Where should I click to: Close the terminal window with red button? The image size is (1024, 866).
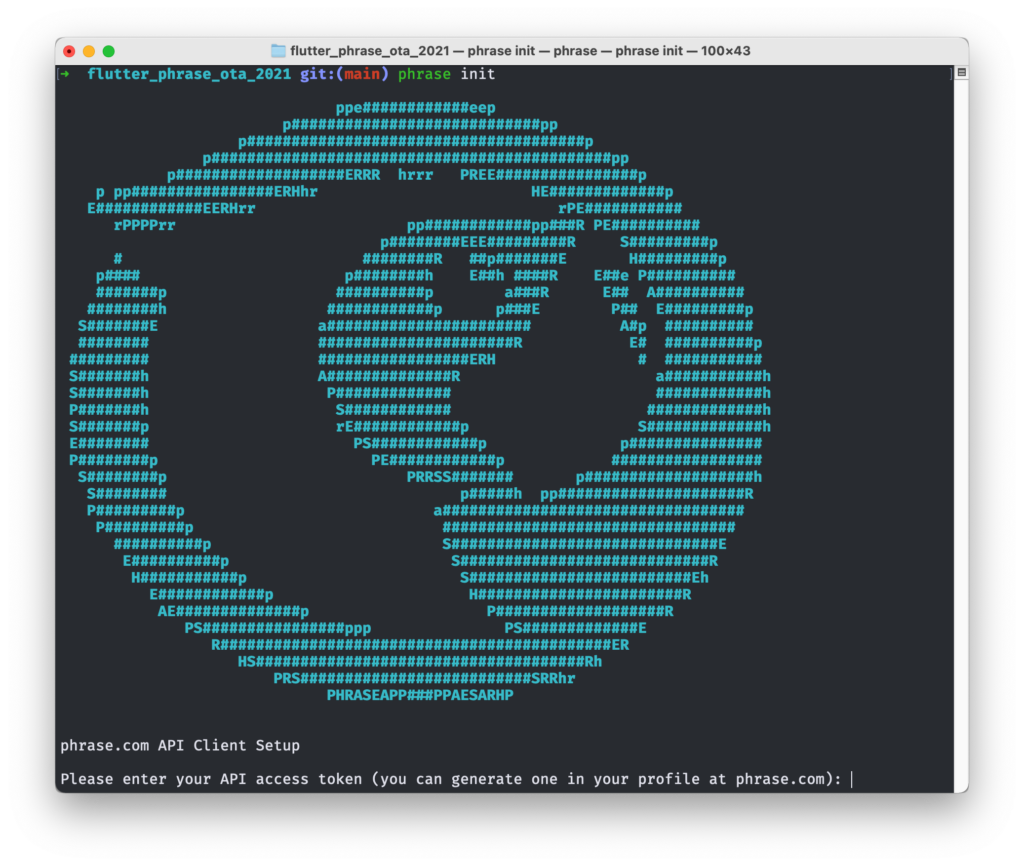pos(69,51)
